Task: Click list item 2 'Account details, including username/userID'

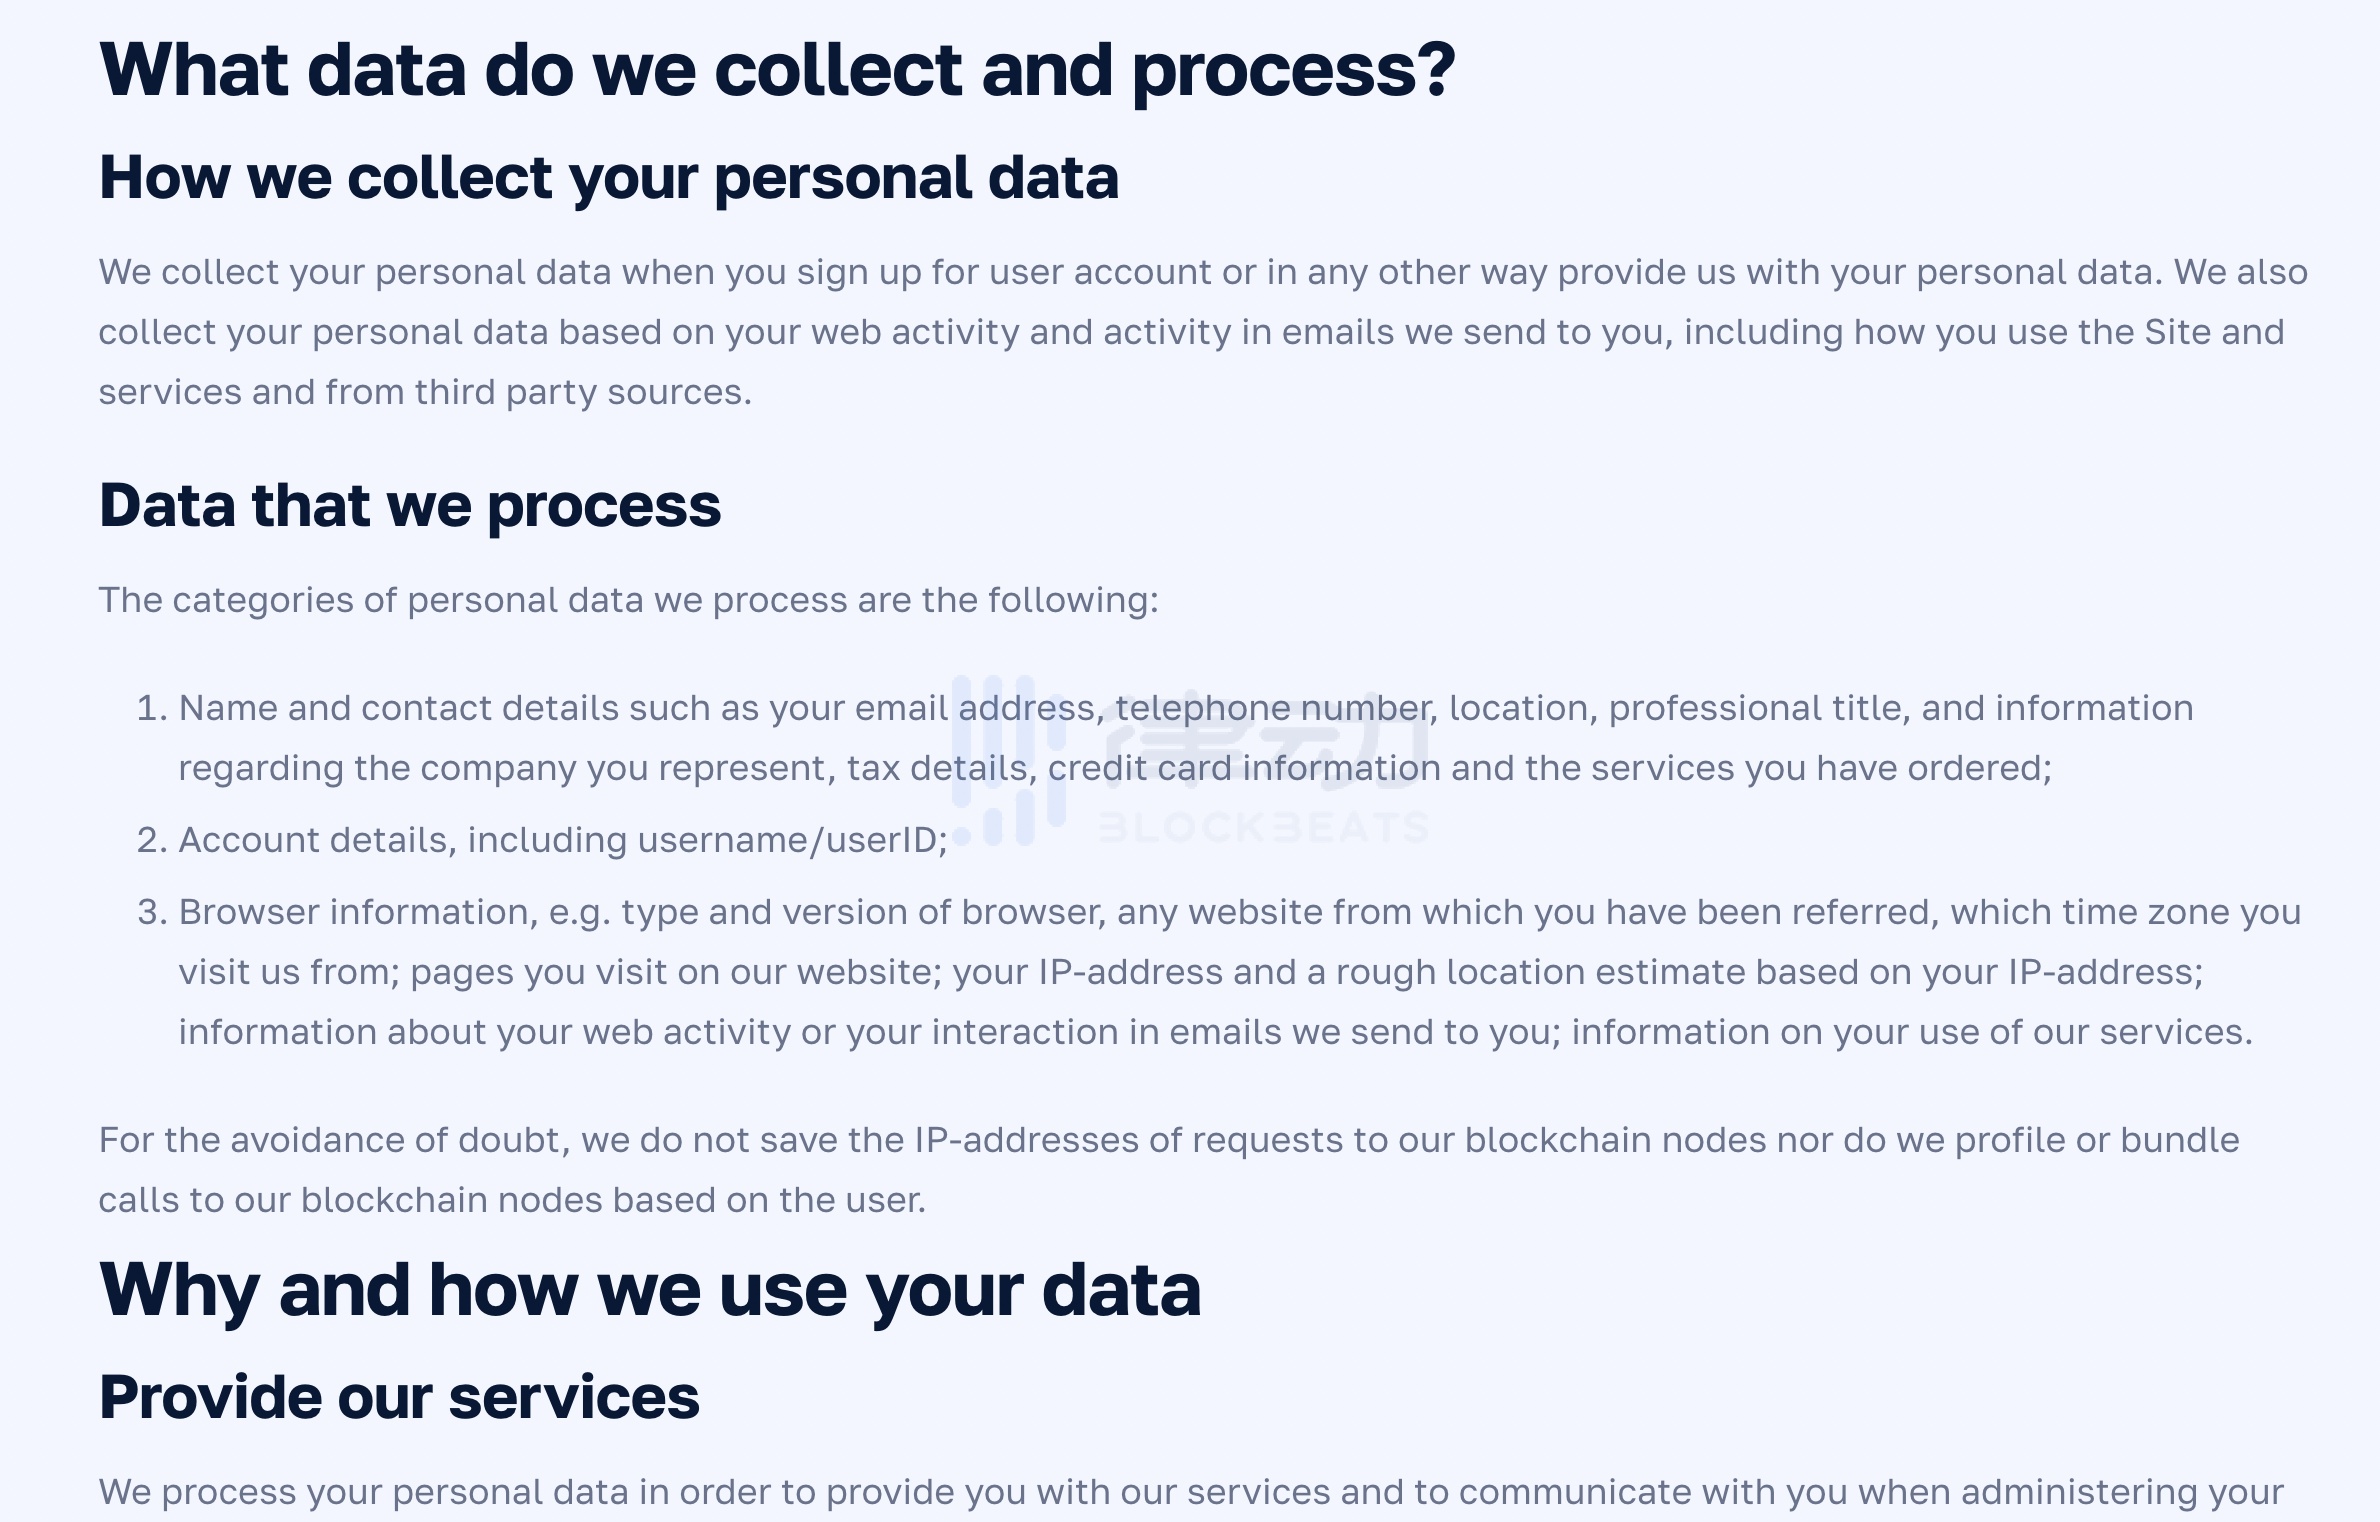Action: pyautogui.click(x=562, y=840)
